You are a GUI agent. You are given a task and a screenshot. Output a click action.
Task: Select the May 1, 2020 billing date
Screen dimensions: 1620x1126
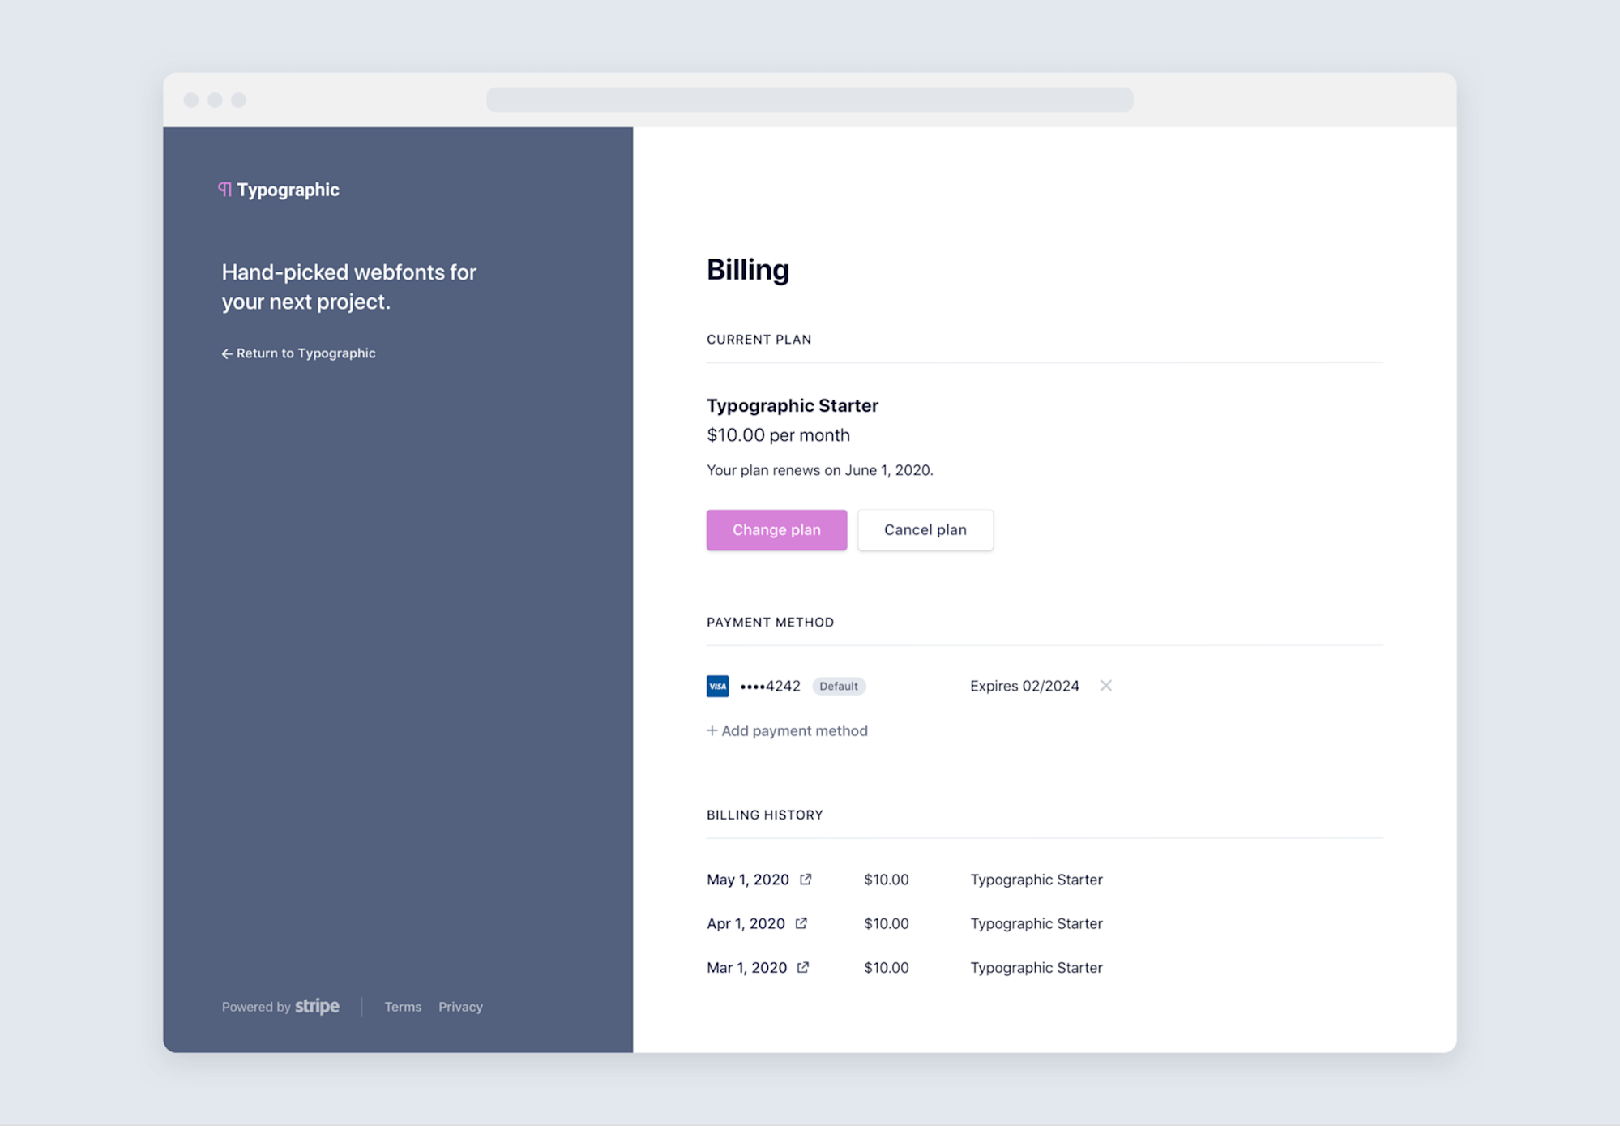click(747, 880)
